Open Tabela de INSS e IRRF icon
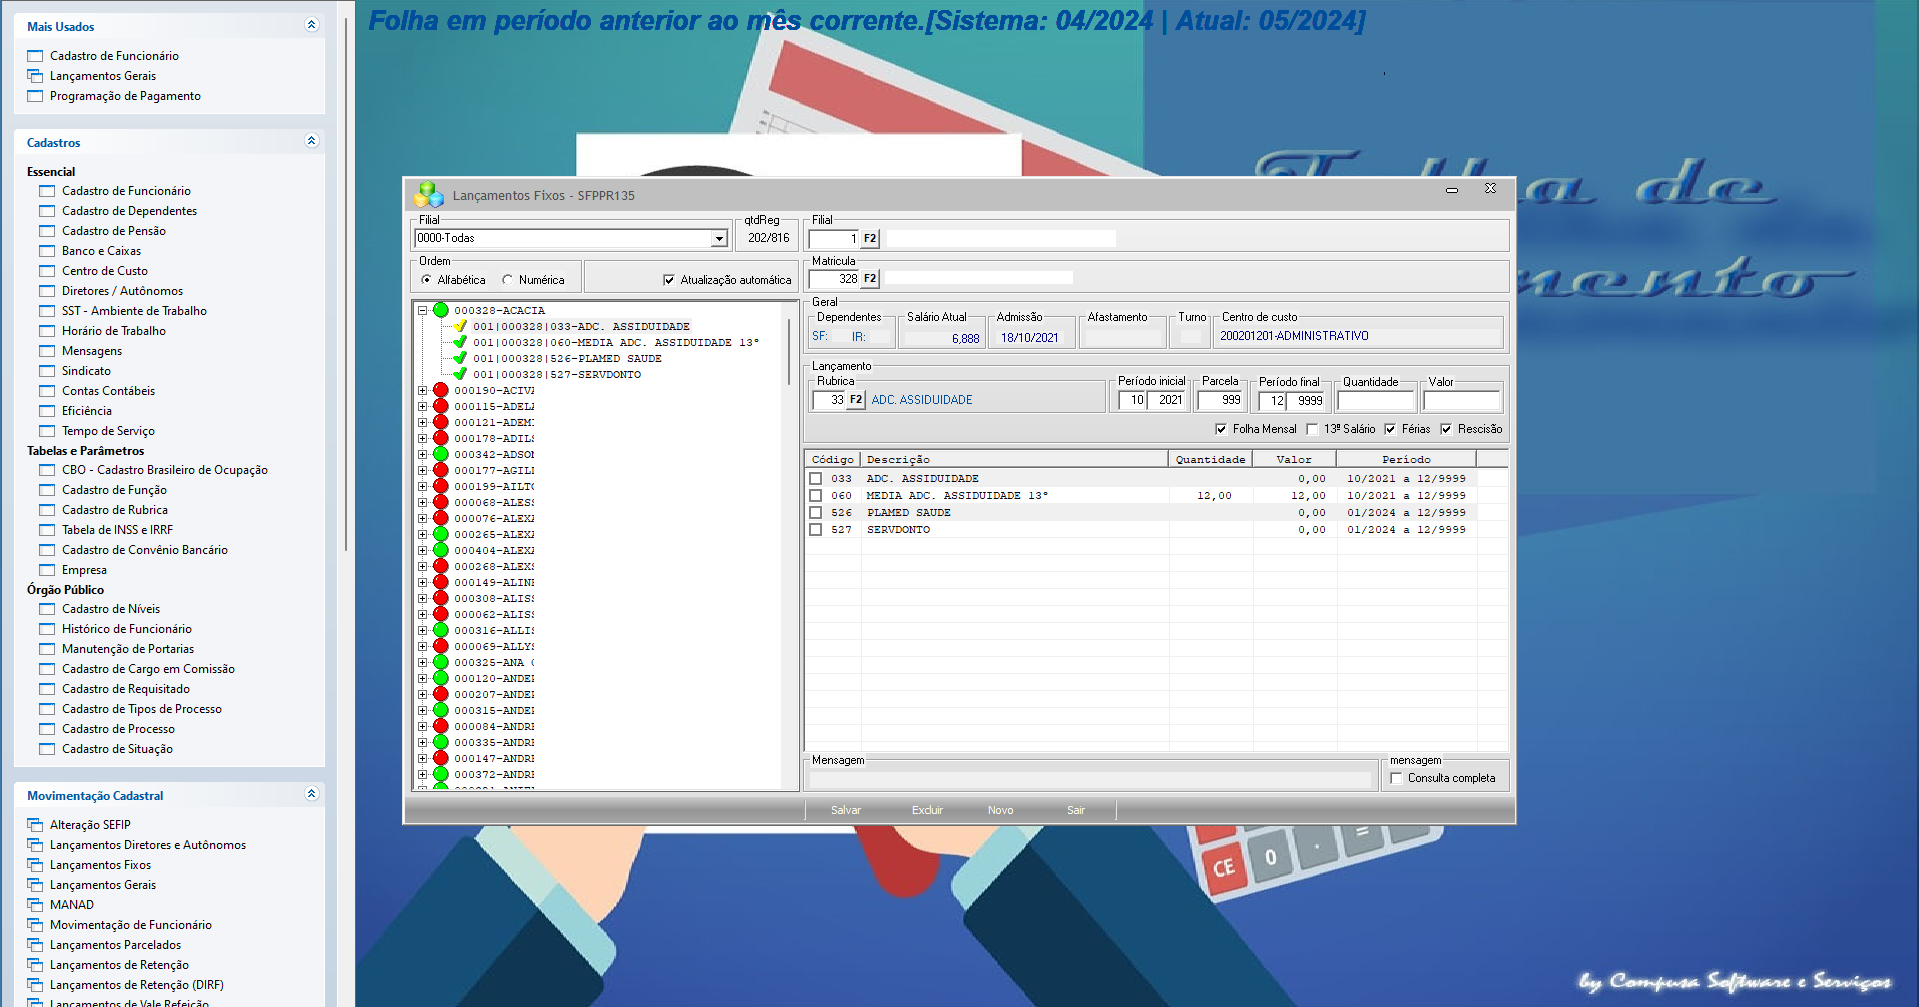Screen dimensions: 1919x1007 click(47, 530)
